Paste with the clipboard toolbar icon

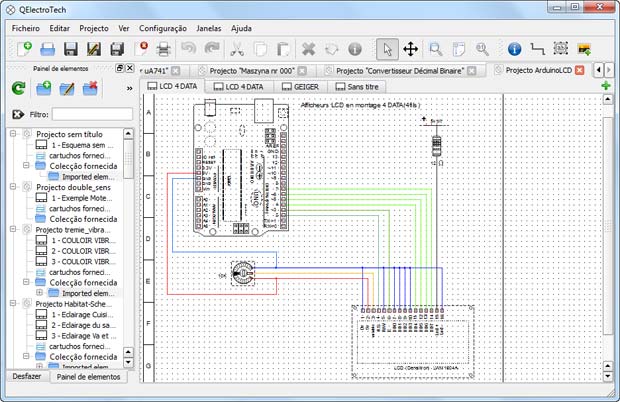pyautogui.click(x=283, y=49)
